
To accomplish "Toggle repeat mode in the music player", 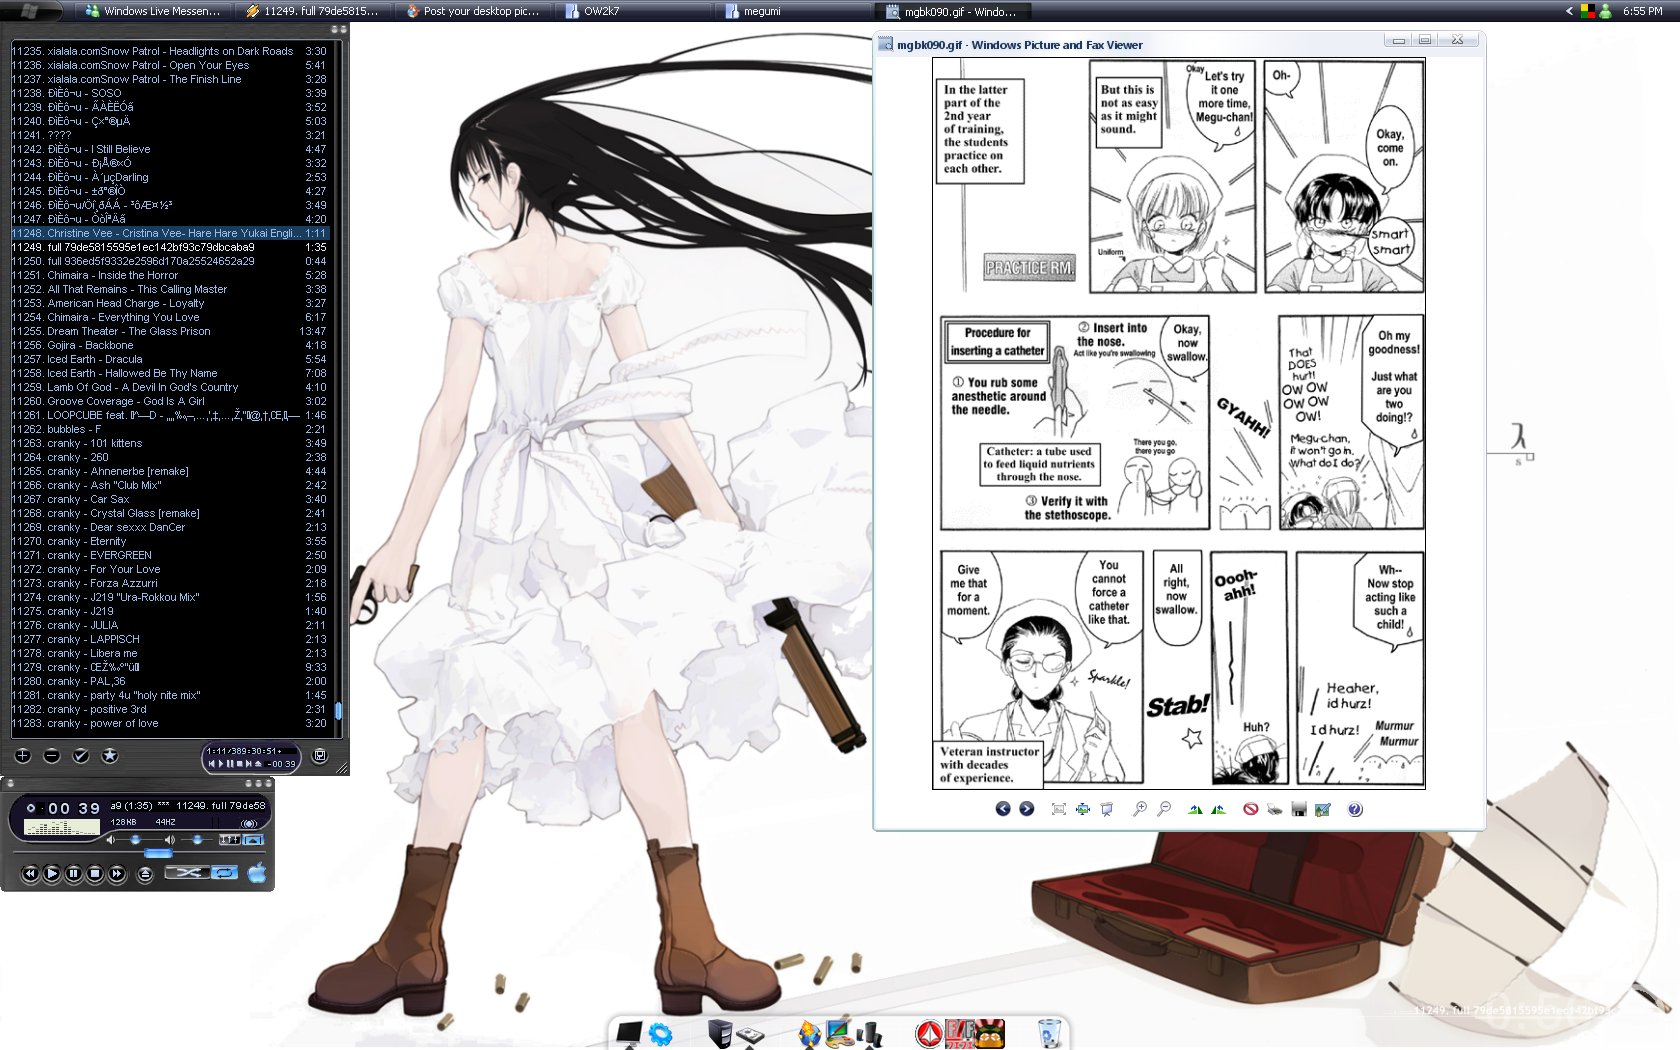I will [x=225, y=873].
